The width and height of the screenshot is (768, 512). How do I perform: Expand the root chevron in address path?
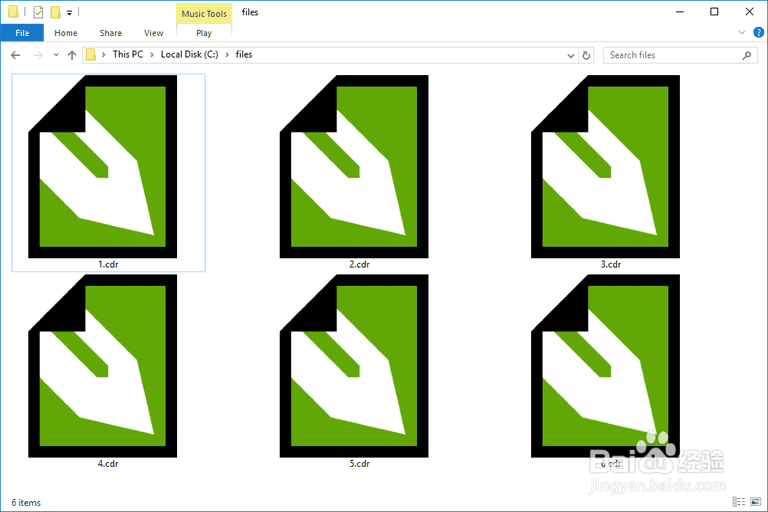click(103, 55)
